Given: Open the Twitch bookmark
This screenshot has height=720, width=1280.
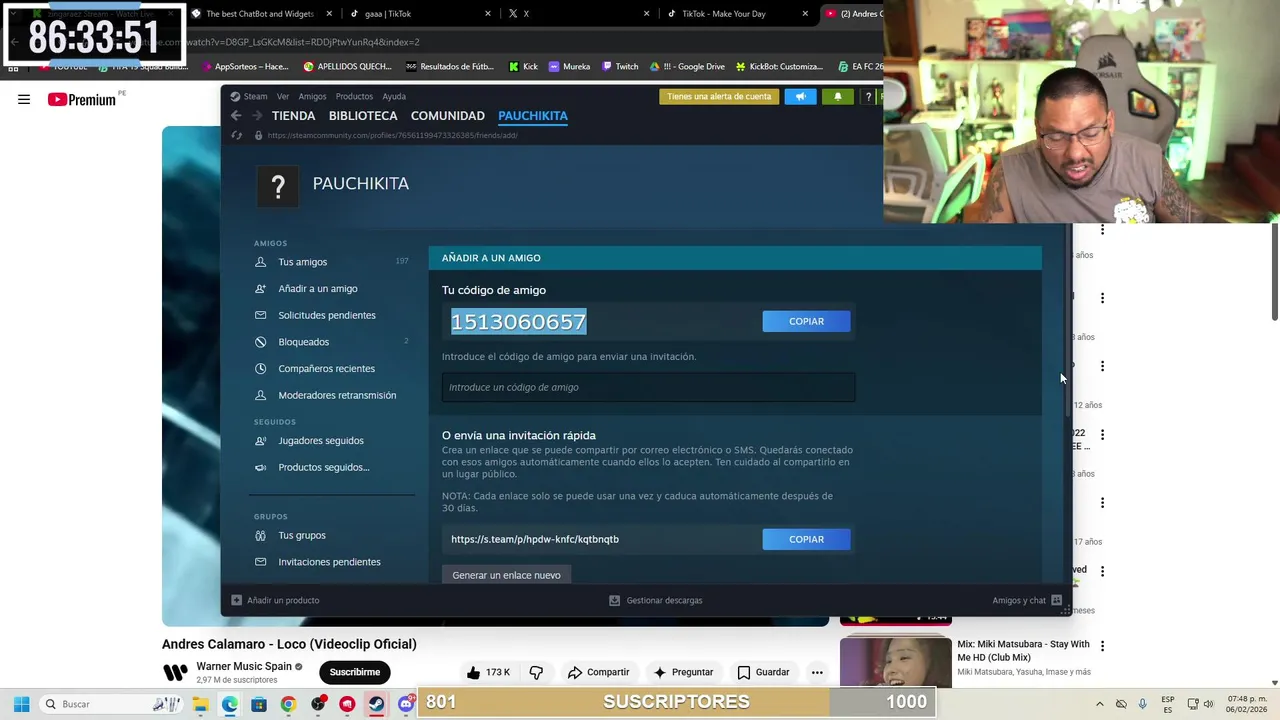Looking at the screenshot, I should coord(620,67).
